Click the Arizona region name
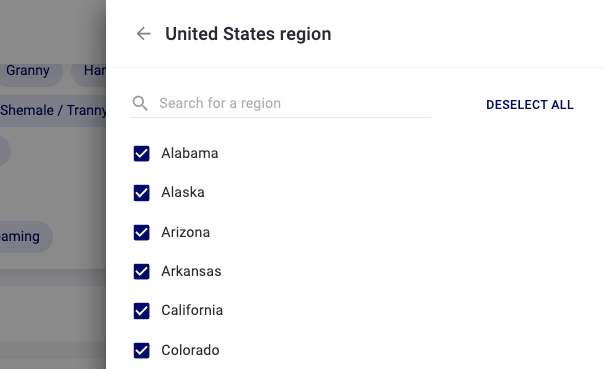Image resolution: width=604 pixels, height=369 pixels. (185, 232)
